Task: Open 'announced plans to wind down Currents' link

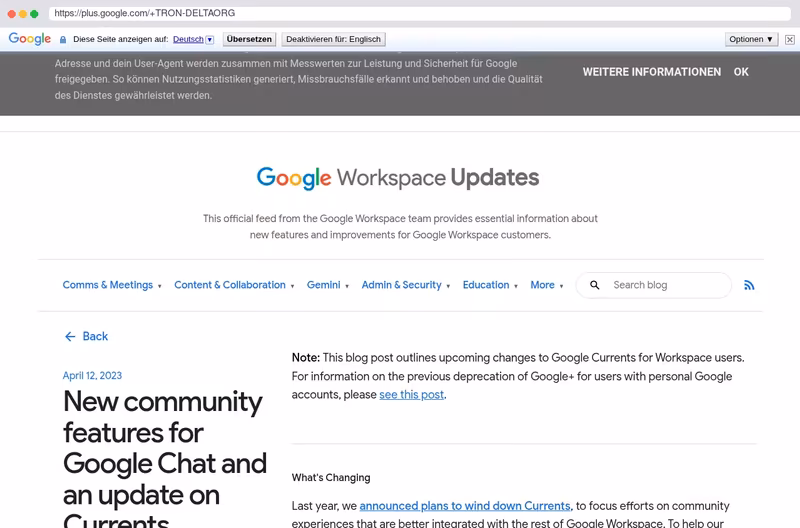Action: pyautogui.click(x=465, y=506)
